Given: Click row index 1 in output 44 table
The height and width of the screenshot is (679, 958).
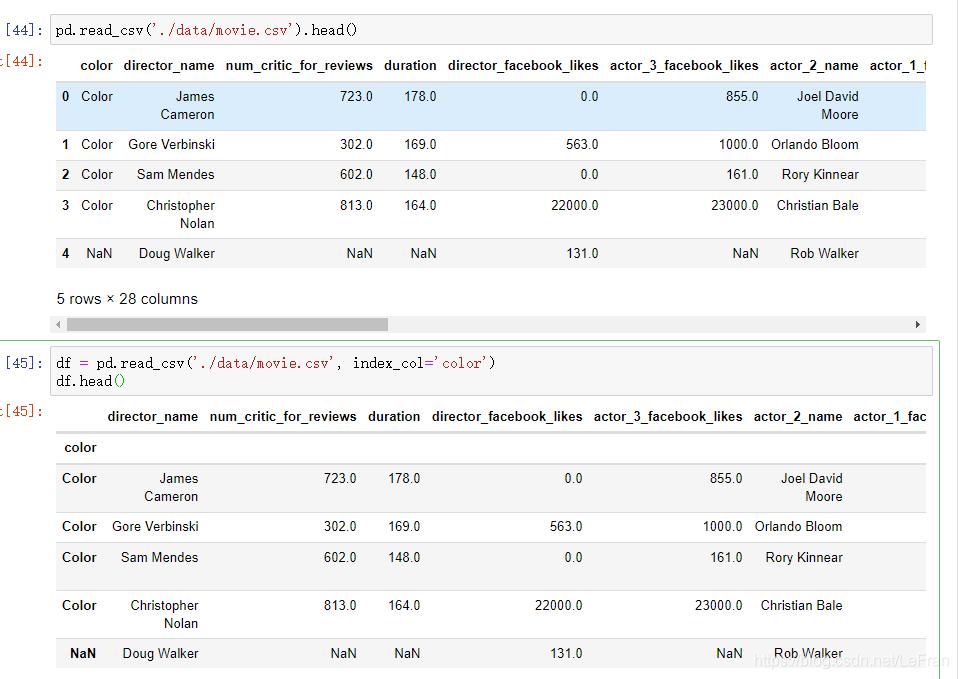Looking at the screenshot, I should (65, 145).
